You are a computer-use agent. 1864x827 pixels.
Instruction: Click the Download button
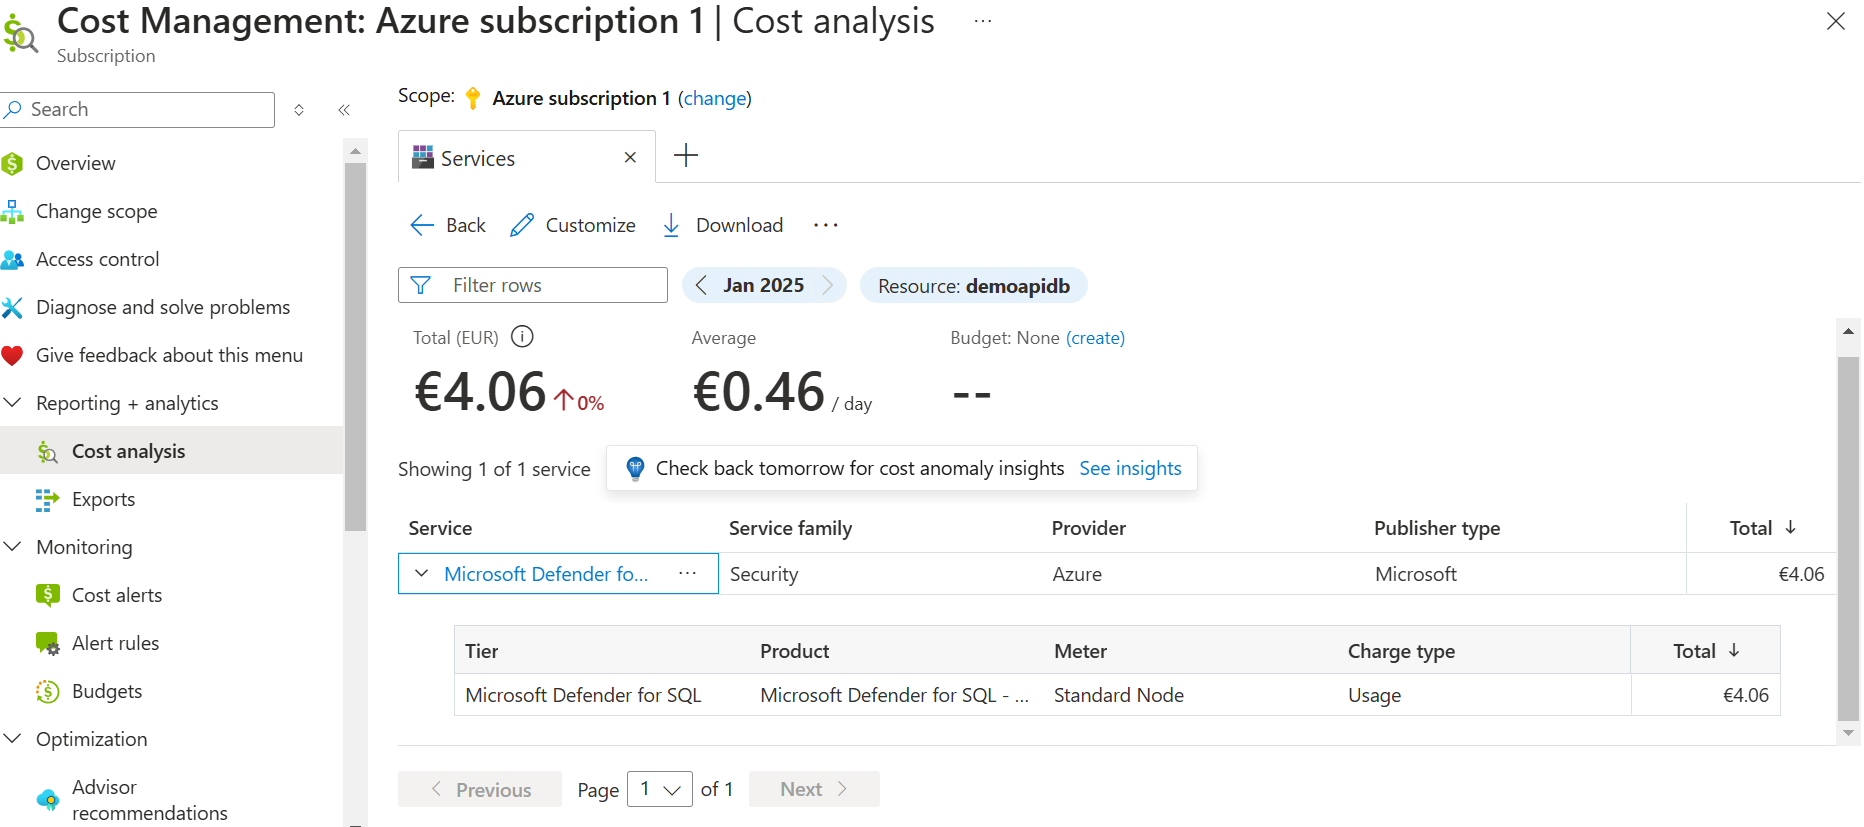(x=722, y=225)
